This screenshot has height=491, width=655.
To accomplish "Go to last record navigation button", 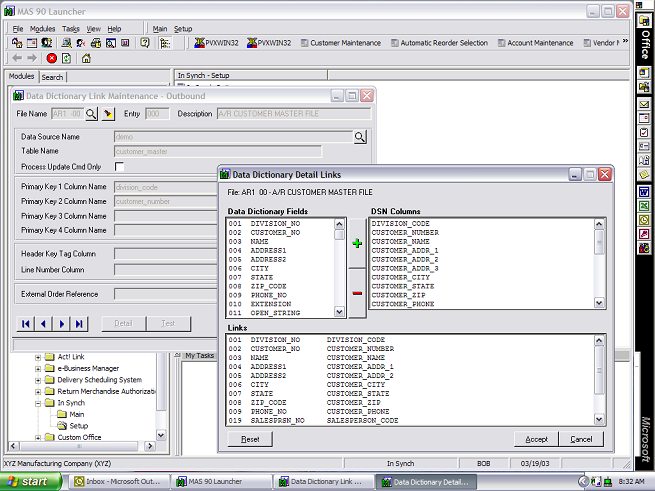I will point(79,323).
